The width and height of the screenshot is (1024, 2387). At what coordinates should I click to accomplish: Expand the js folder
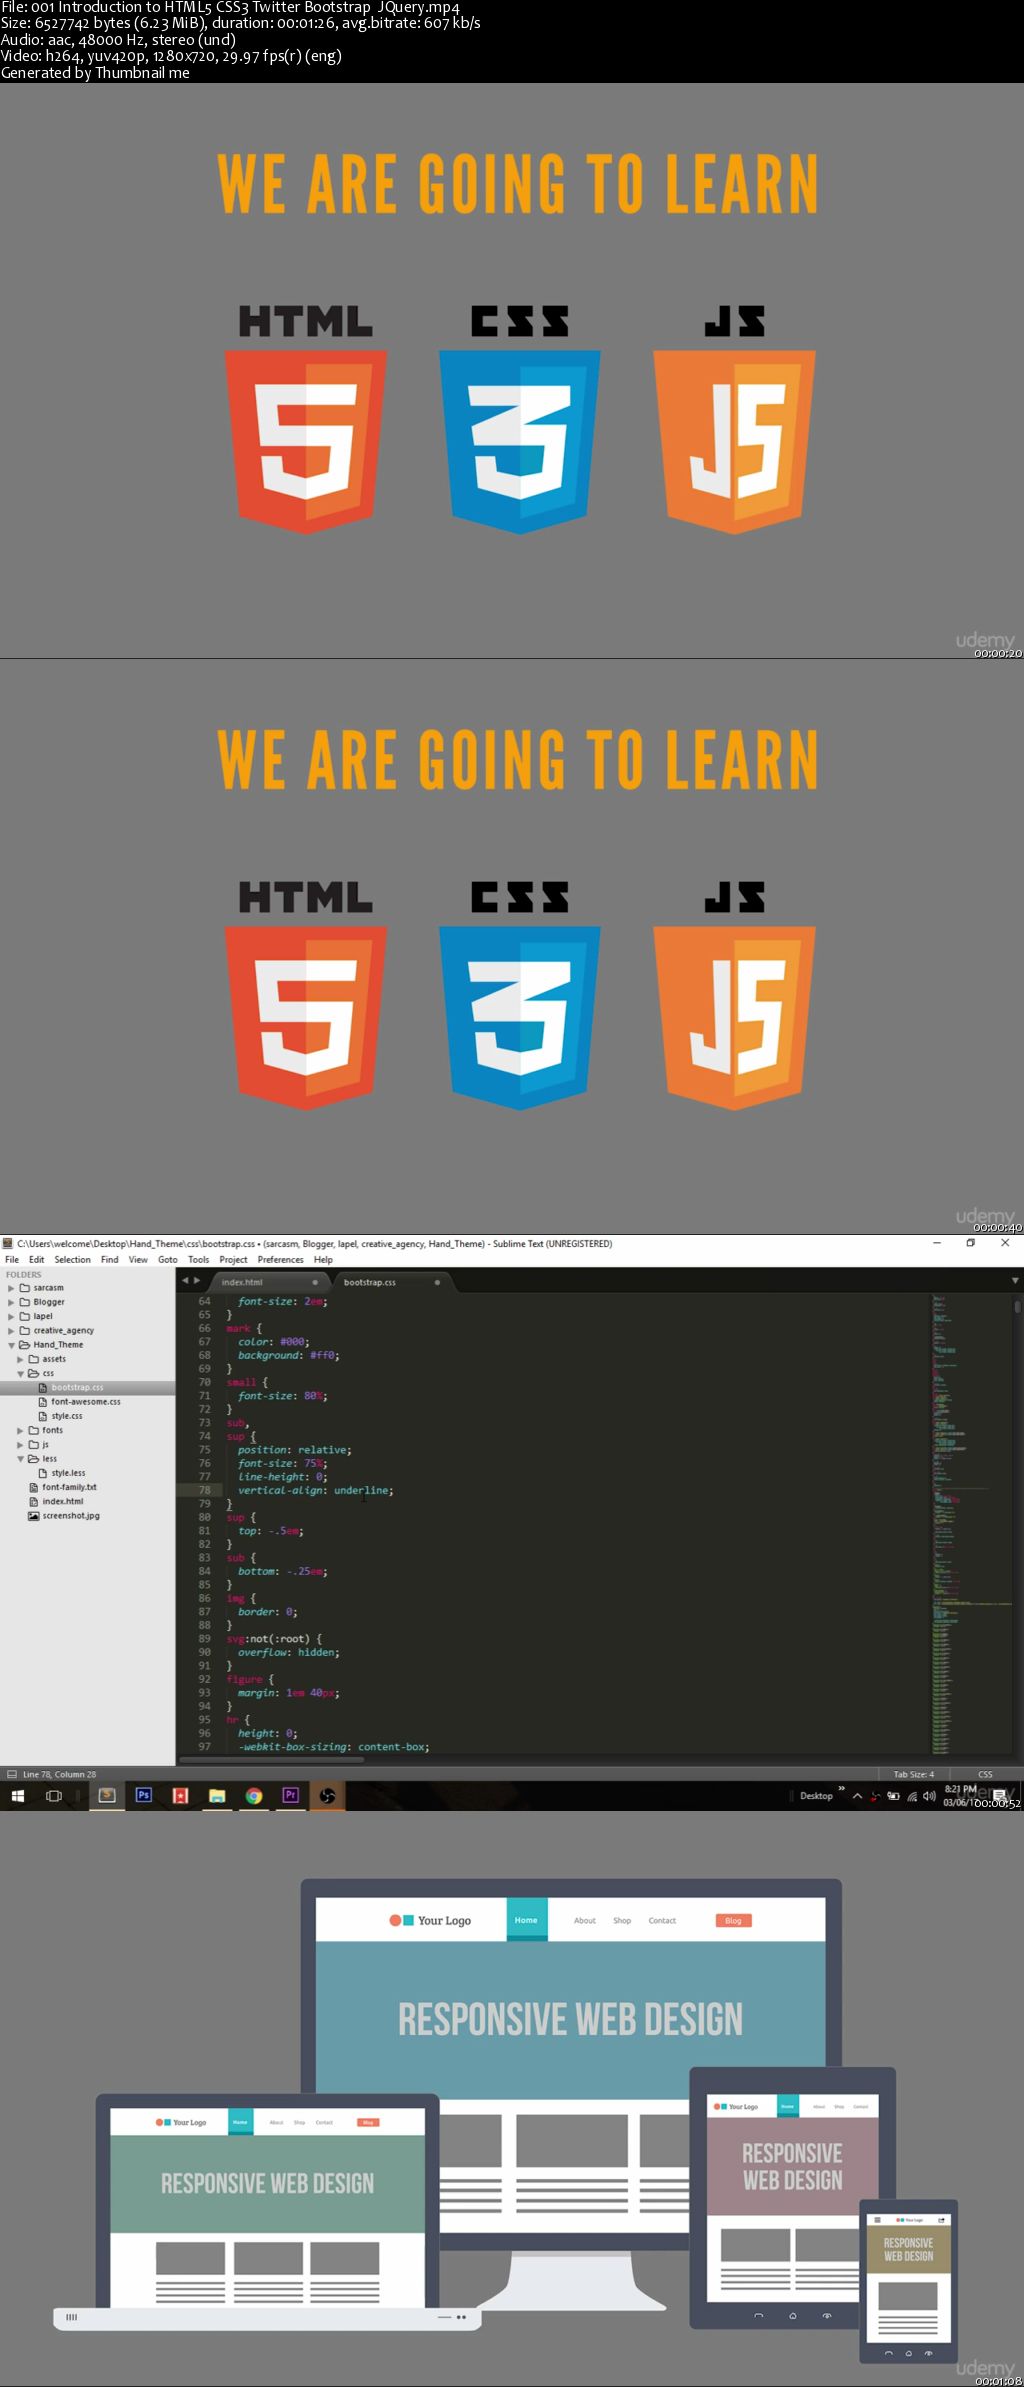coord(20,1444)
